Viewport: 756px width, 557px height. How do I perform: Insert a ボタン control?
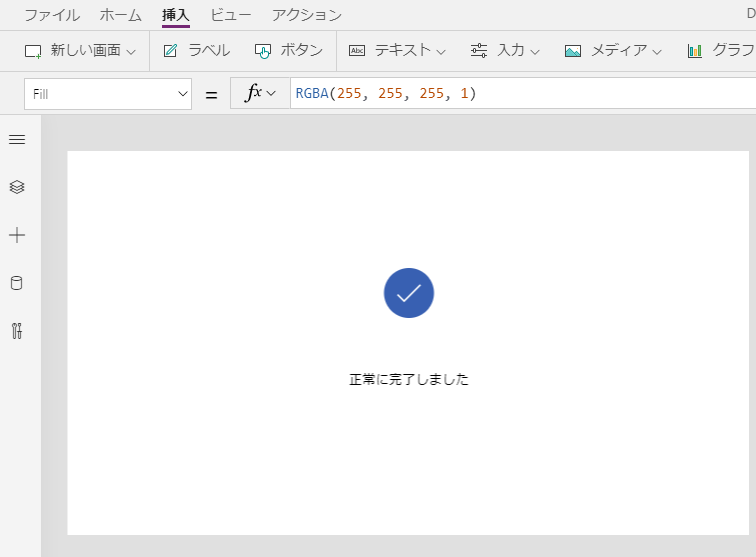[289, 51]
